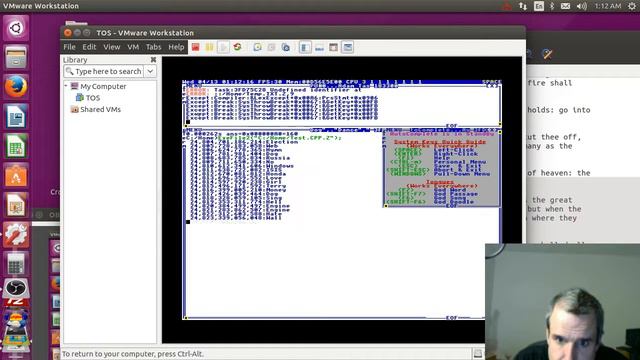Open LibreOffice Calc from the launcher

point(16,146)
